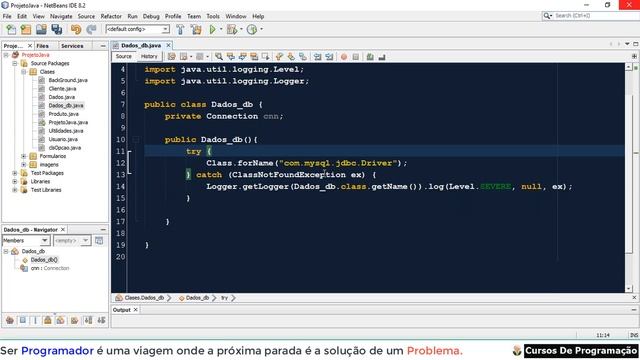Select the Dados_db.java editor tab
Image resolution: width=640 pixels, height=360 pixels.
click(141, 45)
